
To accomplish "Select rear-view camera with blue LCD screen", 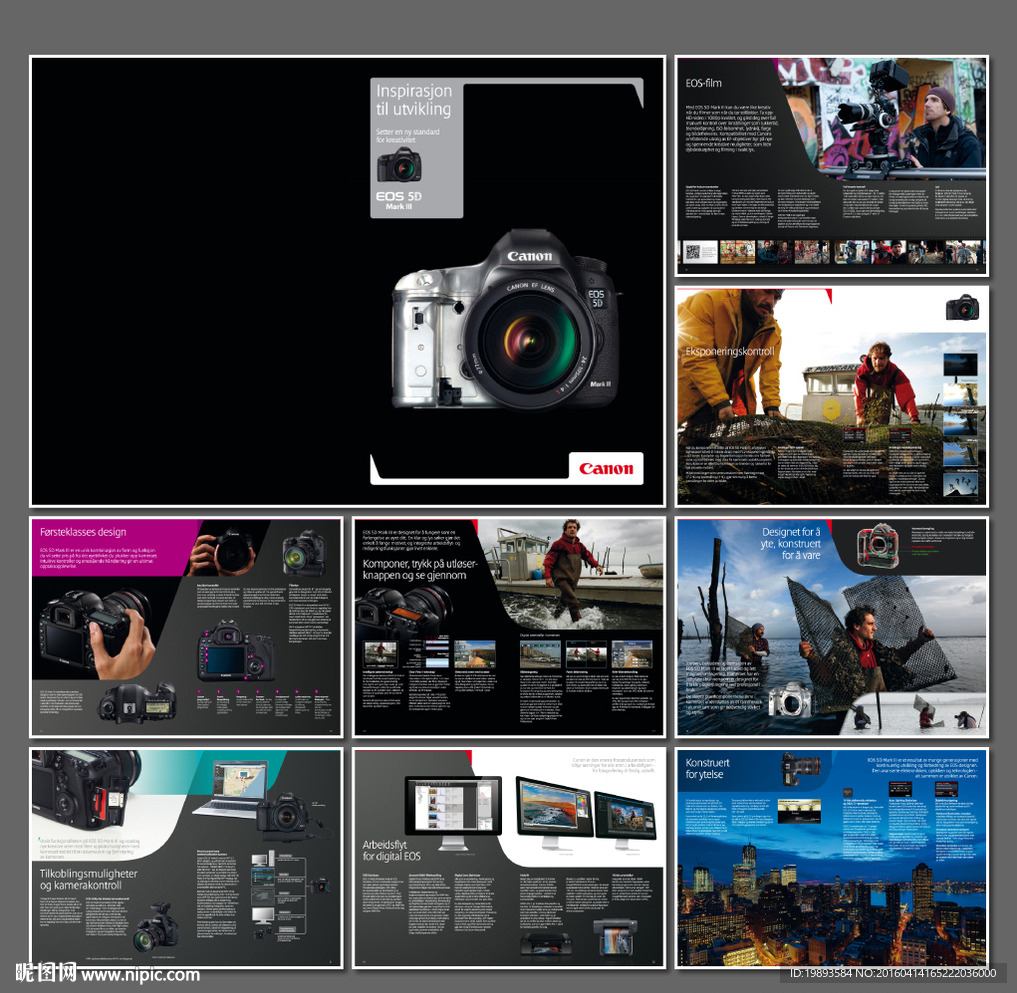I will [x=235, y=651].
